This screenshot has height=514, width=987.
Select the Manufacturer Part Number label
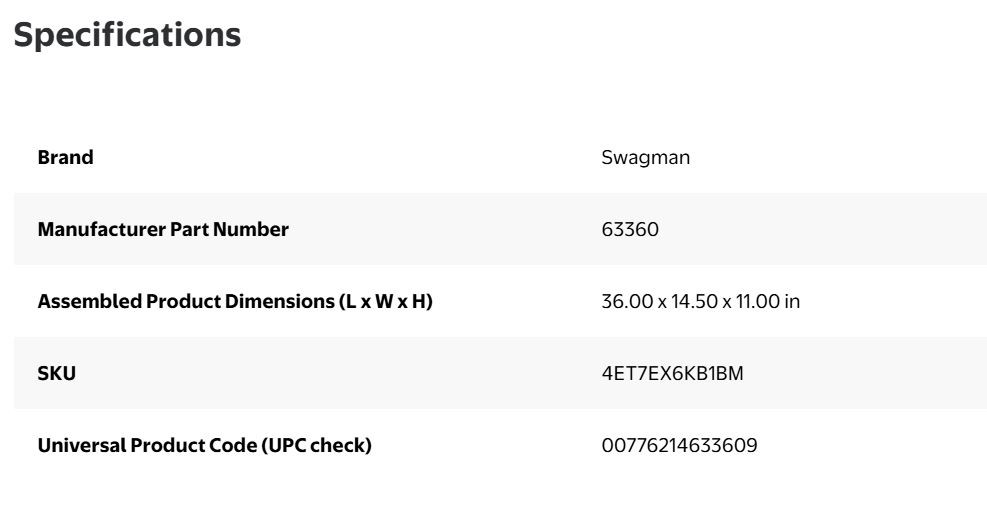pos(163,229)
